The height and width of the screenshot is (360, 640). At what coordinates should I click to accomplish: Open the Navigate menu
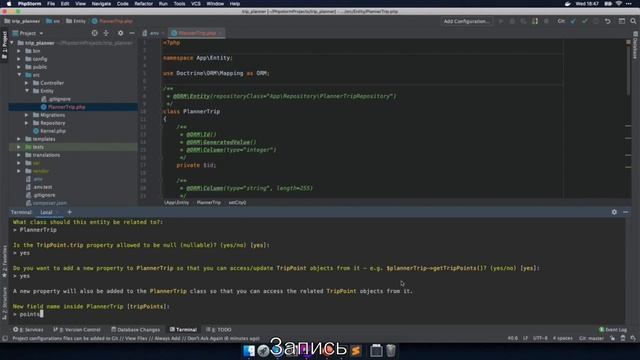tap(101, 4)
